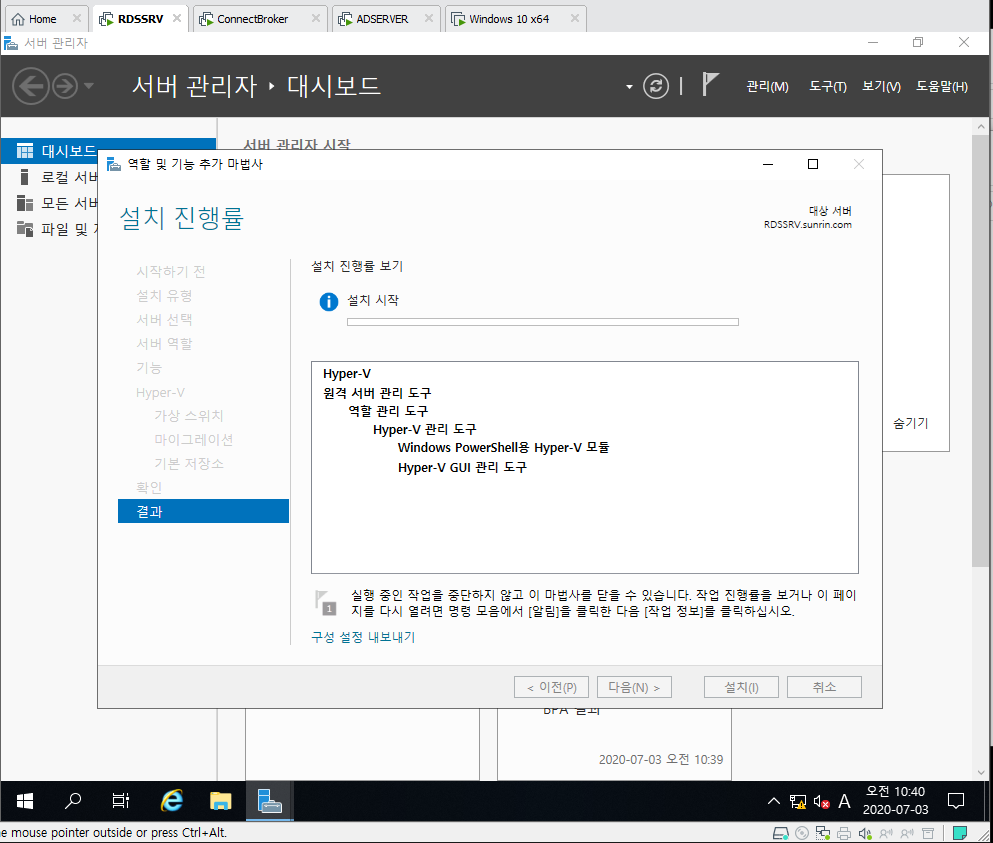
Task: Open the navigation history dropdown arrow
Action: pos(89,86)
